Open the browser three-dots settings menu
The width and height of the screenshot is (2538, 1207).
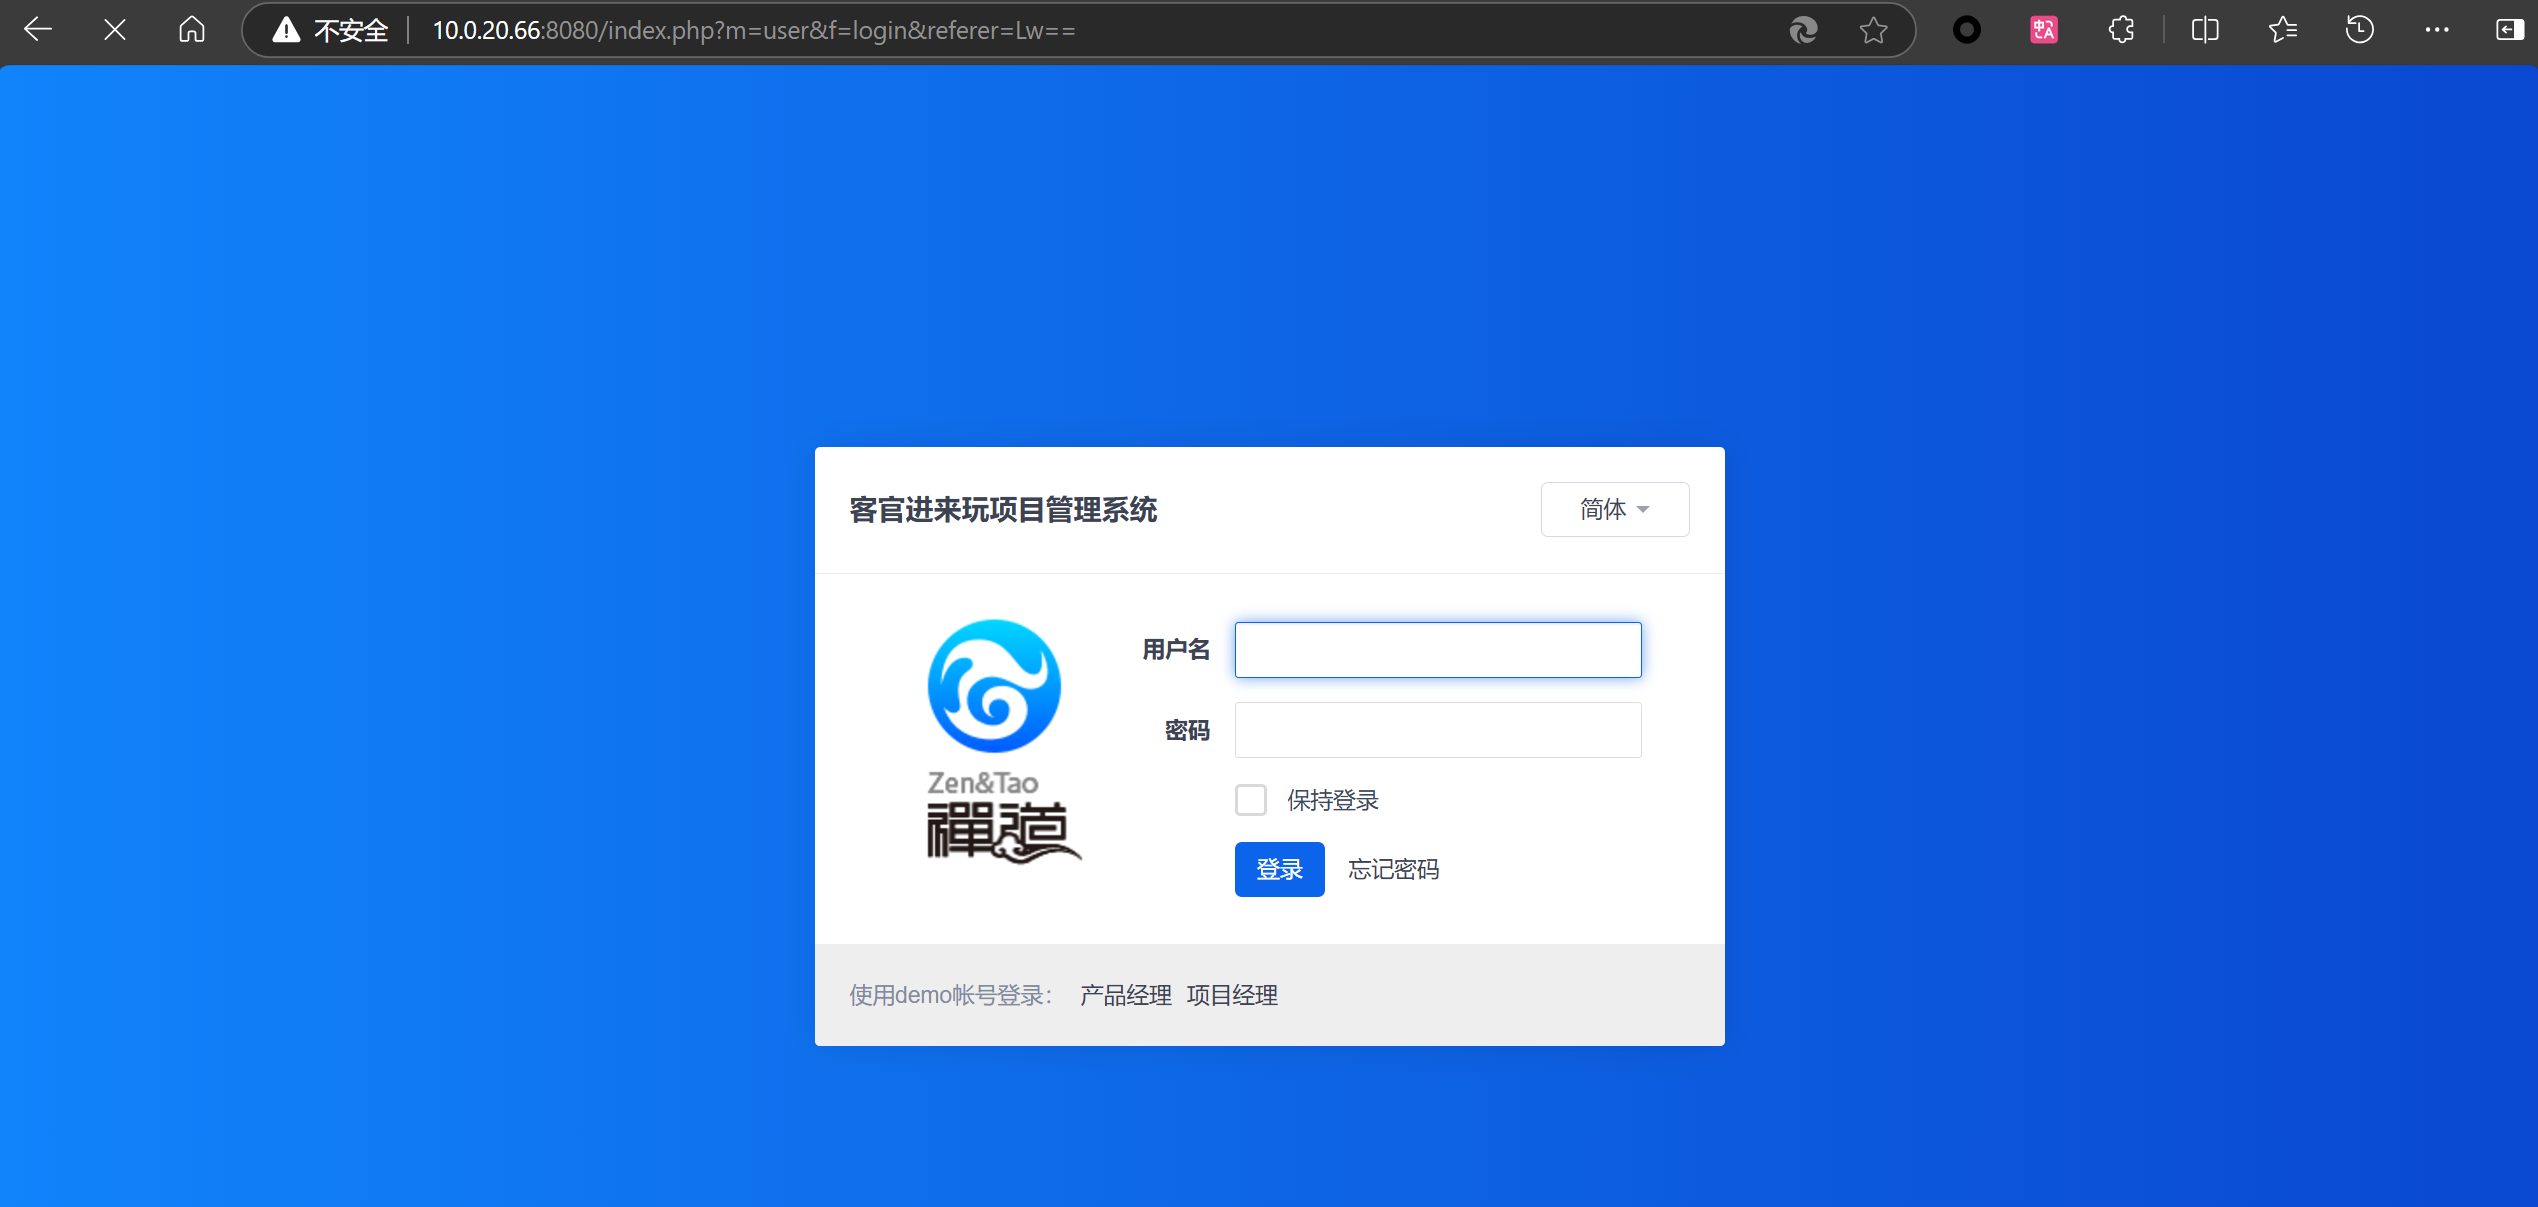(x=2436, y=30)
